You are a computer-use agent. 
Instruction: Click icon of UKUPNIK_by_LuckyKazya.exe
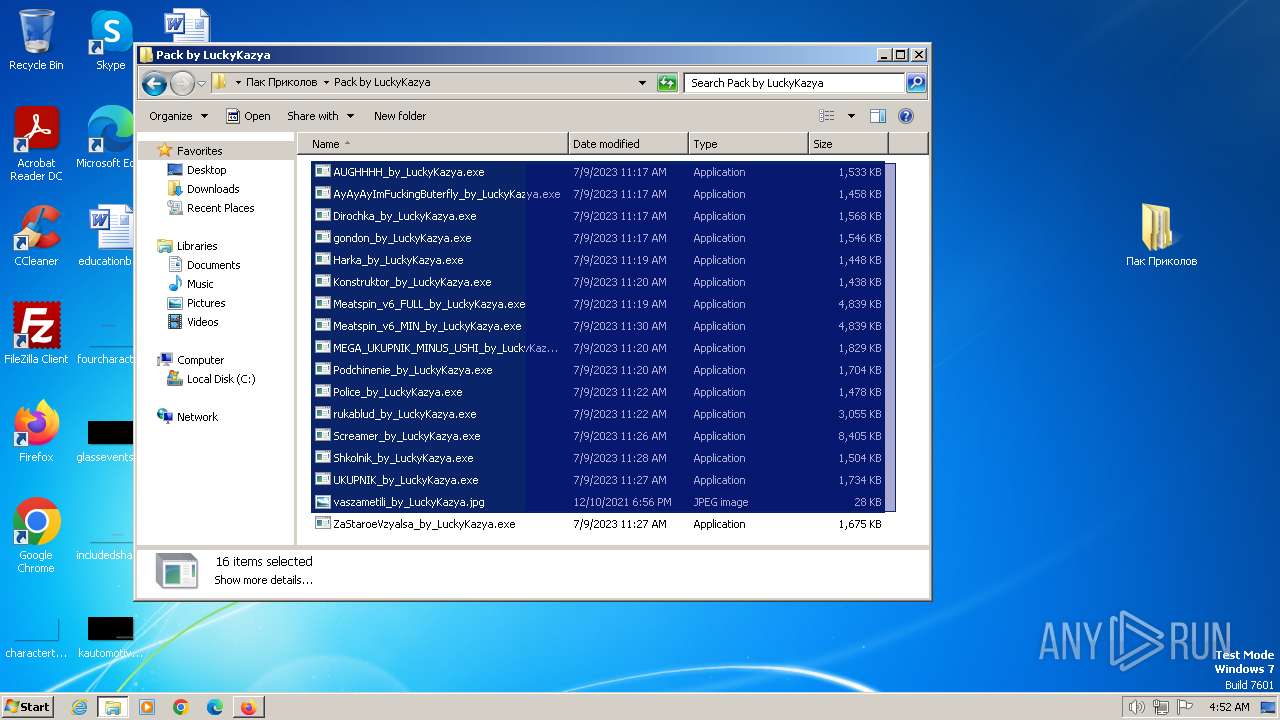coord(323,479)
